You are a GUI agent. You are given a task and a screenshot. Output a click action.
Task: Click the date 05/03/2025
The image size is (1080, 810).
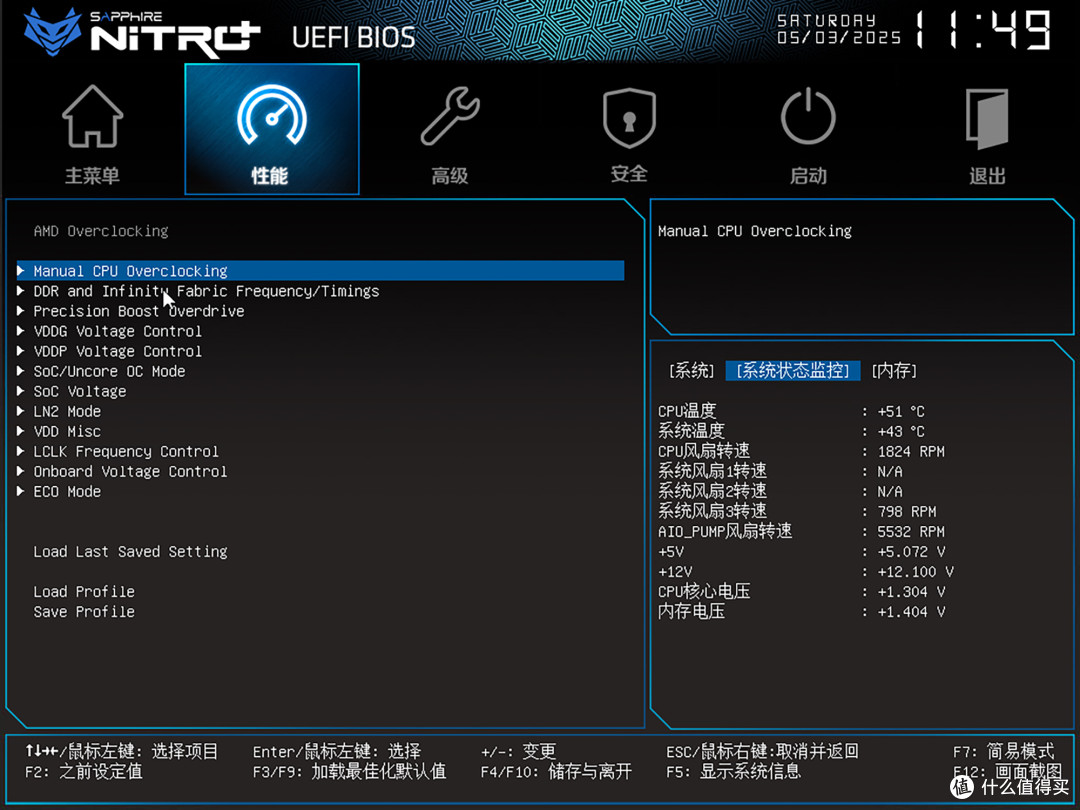pos(839,37)
